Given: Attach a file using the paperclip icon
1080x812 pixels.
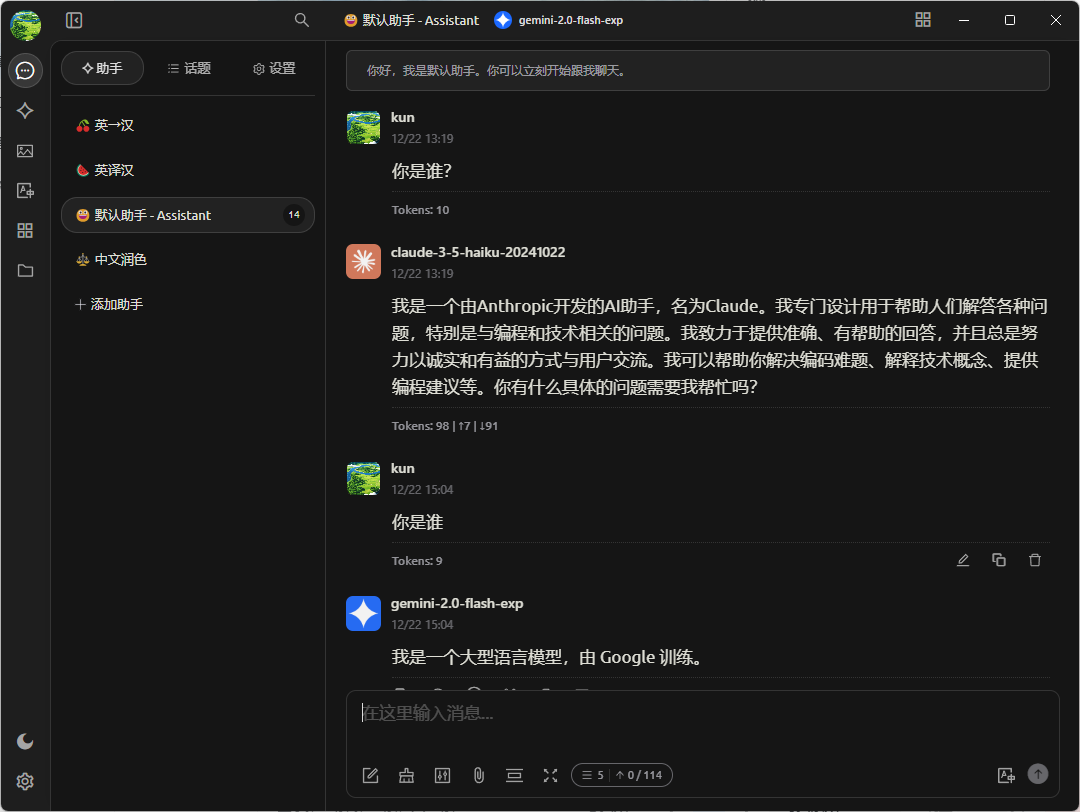Looking at the screenshot, I should click(478, 775).
